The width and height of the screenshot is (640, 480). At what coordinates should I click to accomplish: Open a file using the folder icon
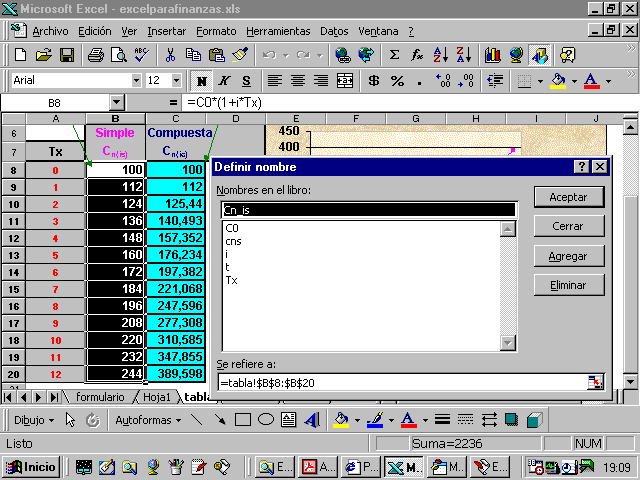(44, 55)
